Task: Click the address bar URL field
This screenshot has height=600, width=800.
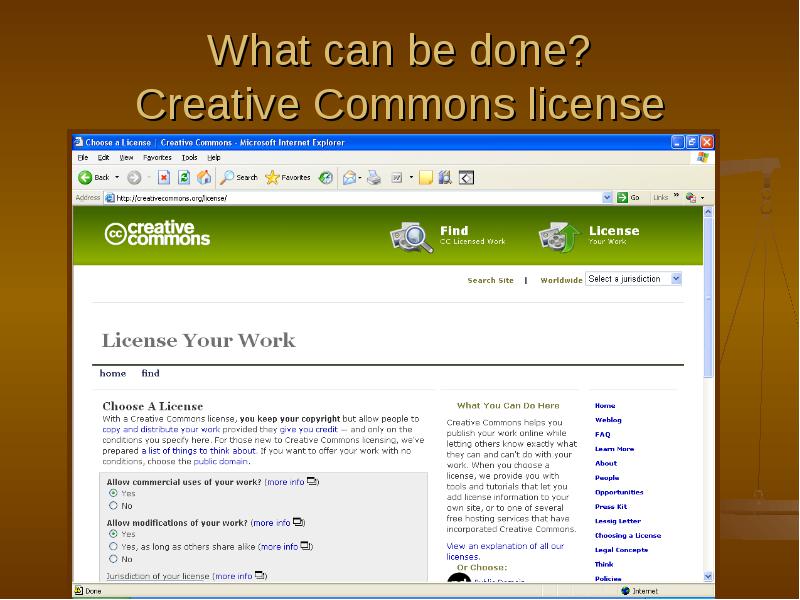Action: [x=353, y=198]
